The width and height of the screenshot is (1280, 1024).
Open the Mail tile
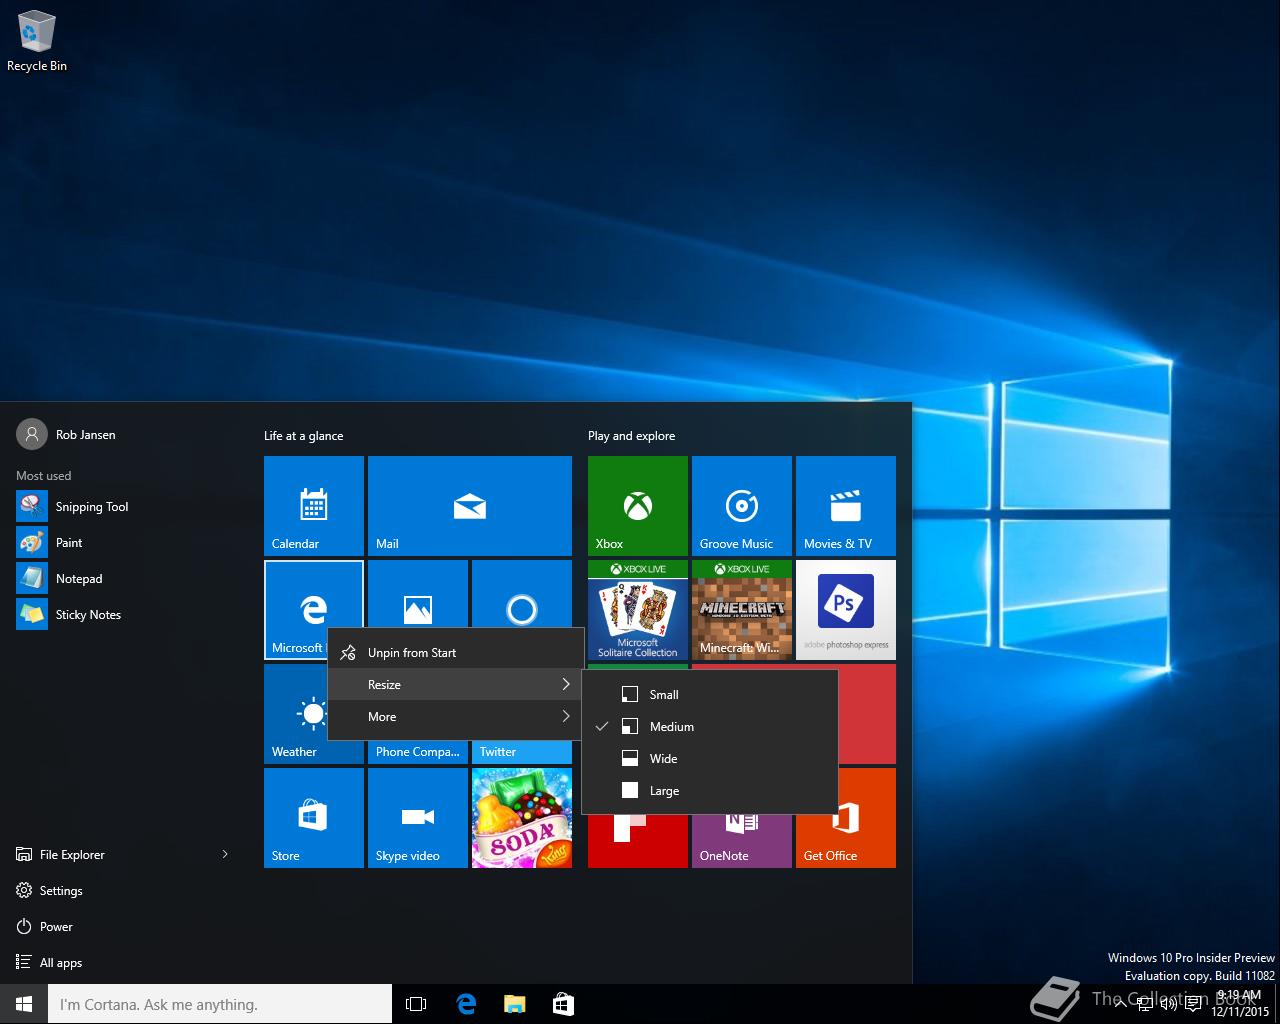(x=470, y=506)
